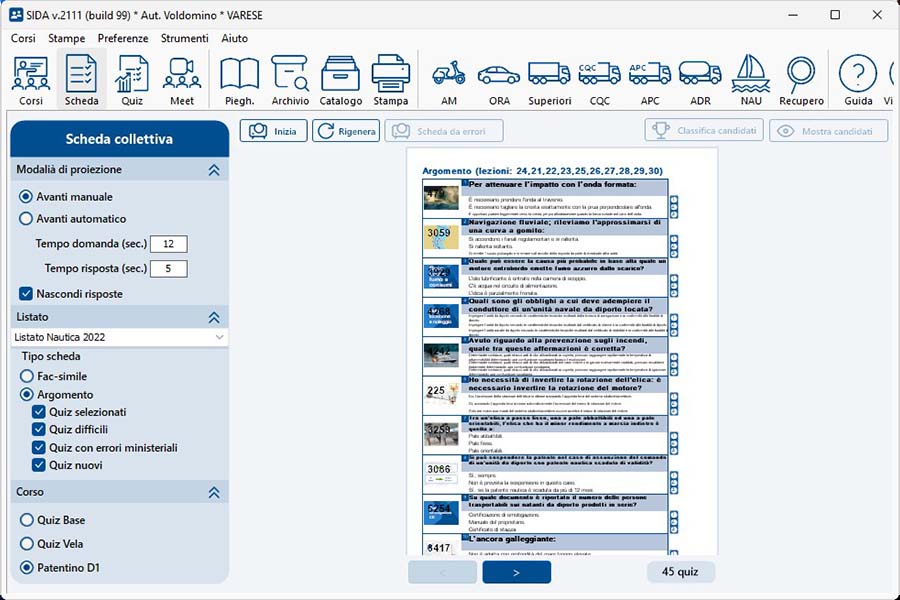Select the Avanti automatico radio option

(27, 219)
